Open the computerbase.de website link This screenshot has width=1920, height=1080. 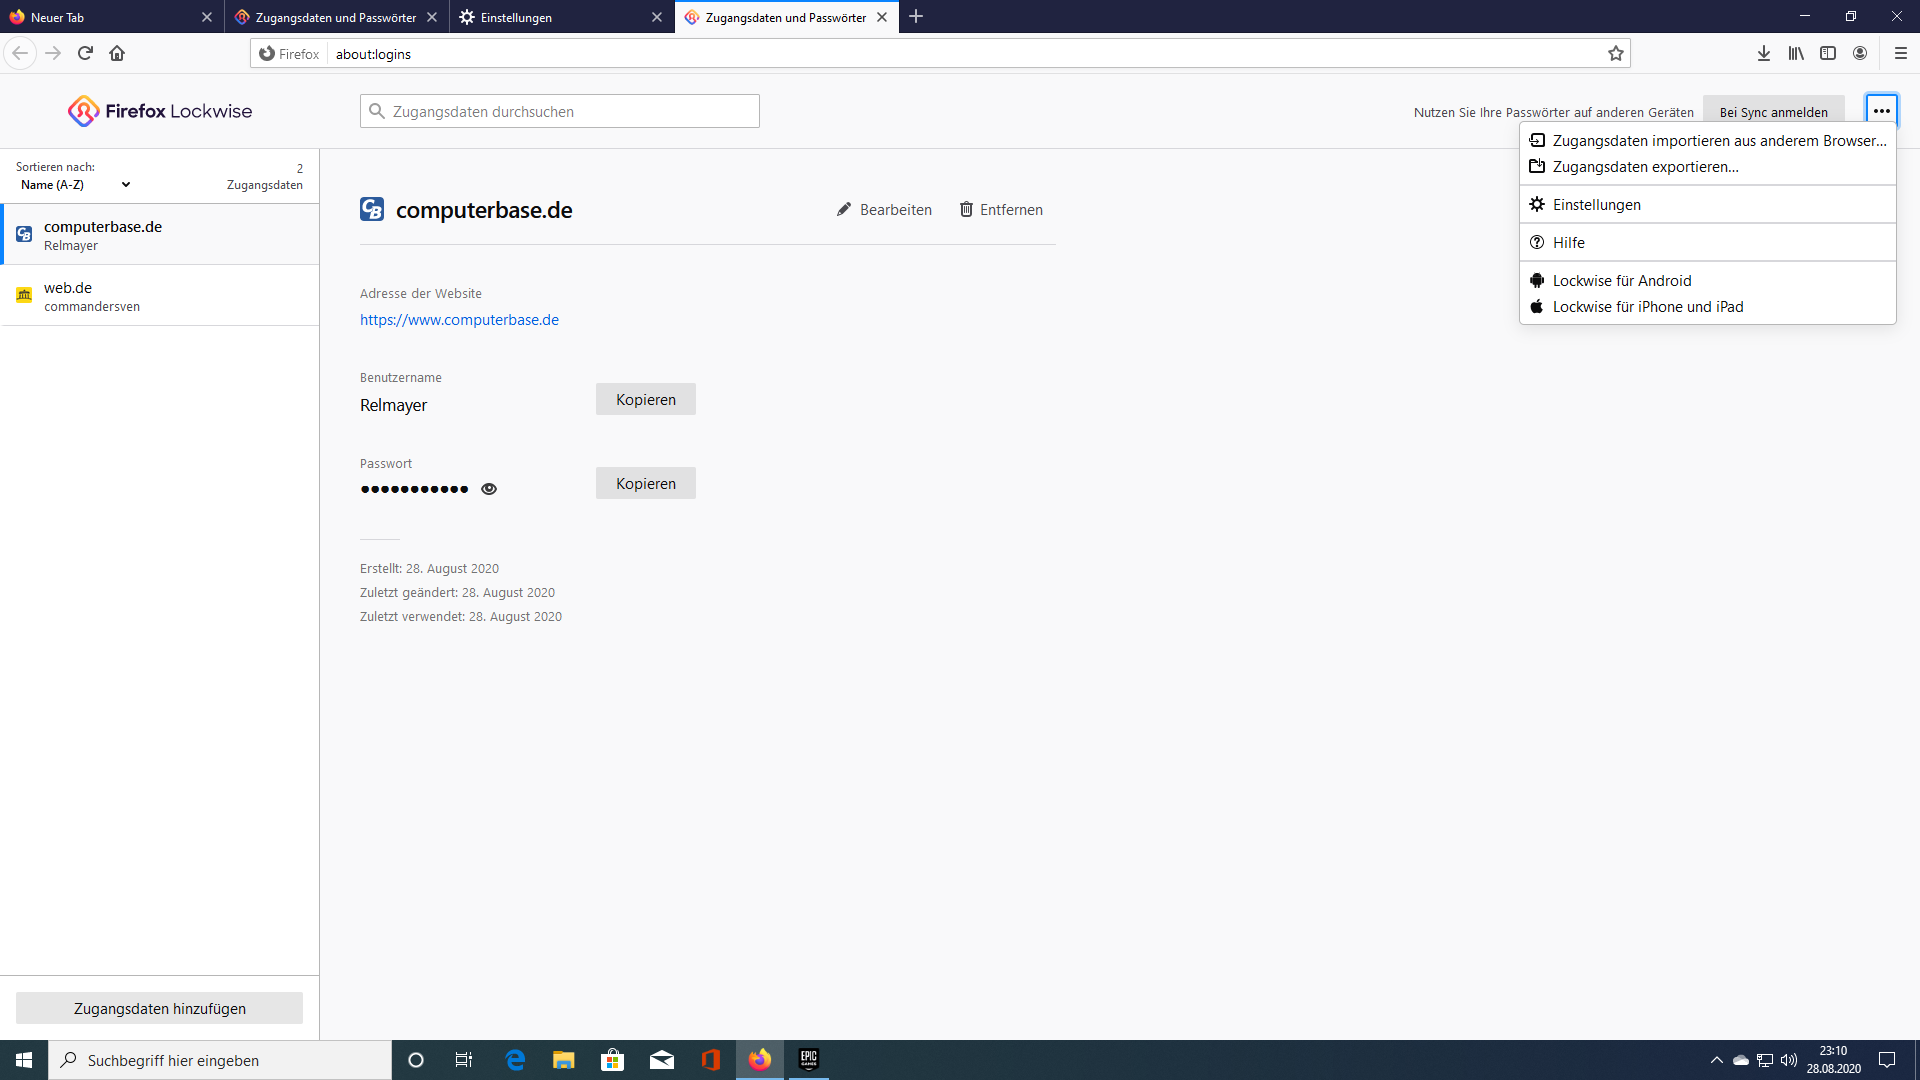point(459,320)
